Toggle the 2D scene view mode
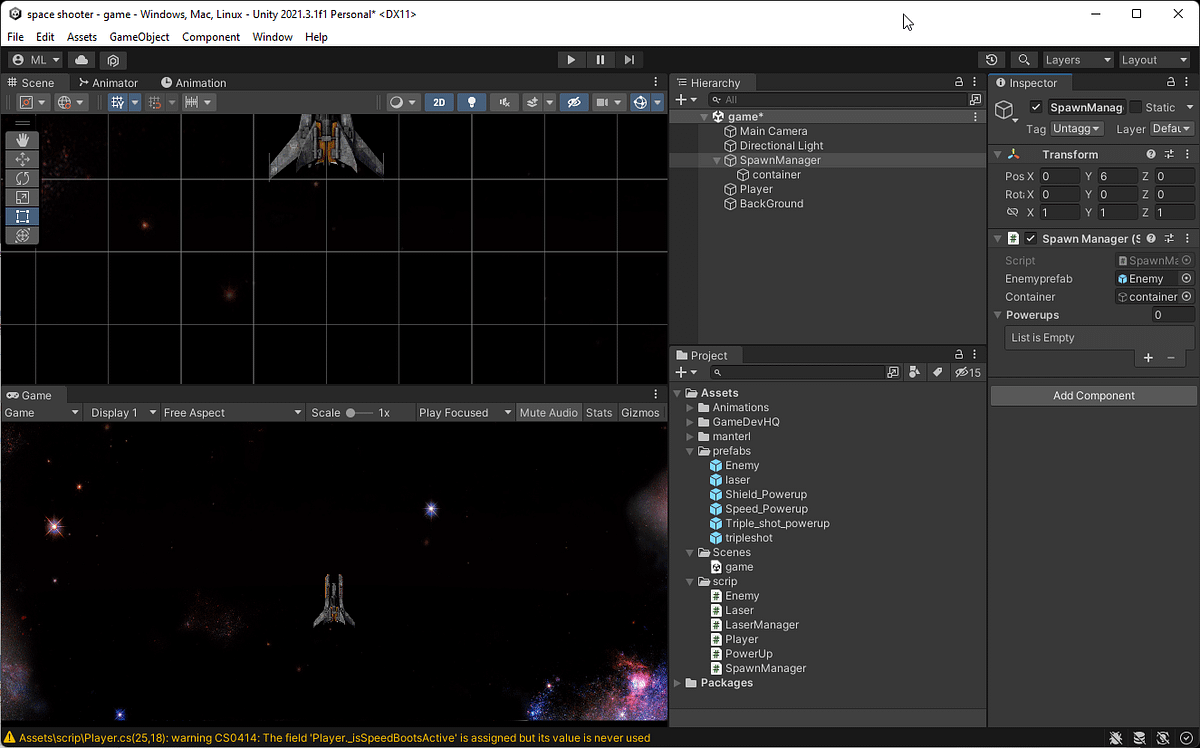 point(439,102)
